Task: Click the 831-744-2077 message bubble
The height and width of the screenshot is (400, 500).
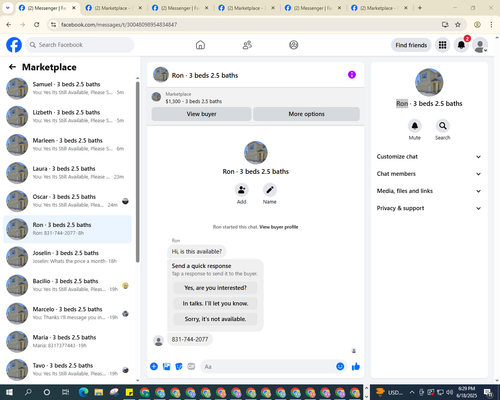Action: (190, 339)
